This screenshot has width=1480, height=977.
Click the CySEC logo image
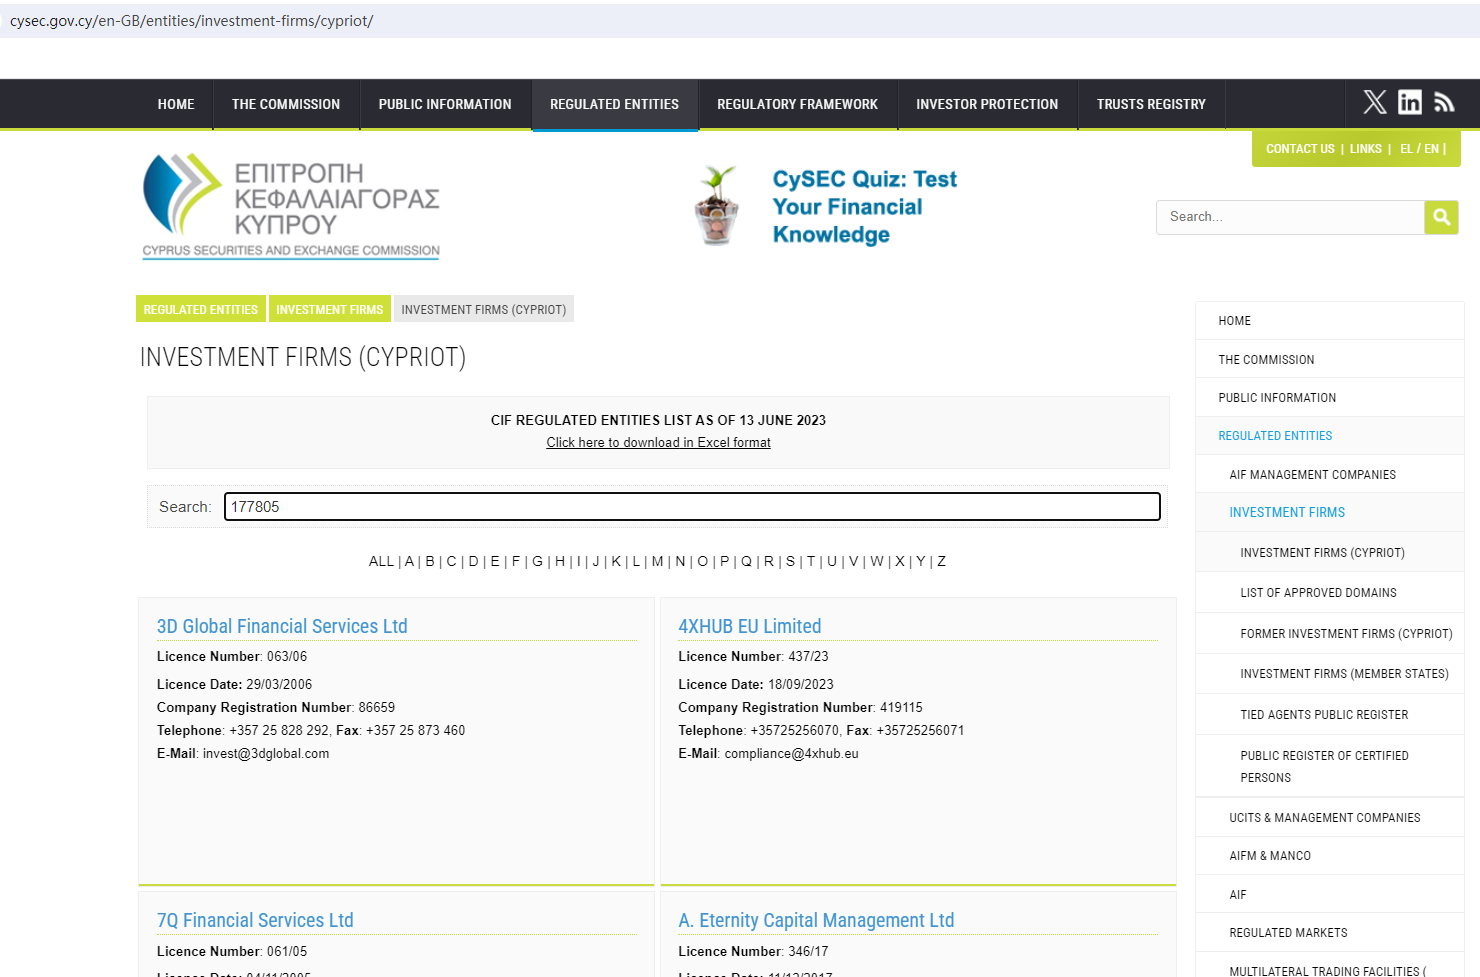tap(291, 207)
